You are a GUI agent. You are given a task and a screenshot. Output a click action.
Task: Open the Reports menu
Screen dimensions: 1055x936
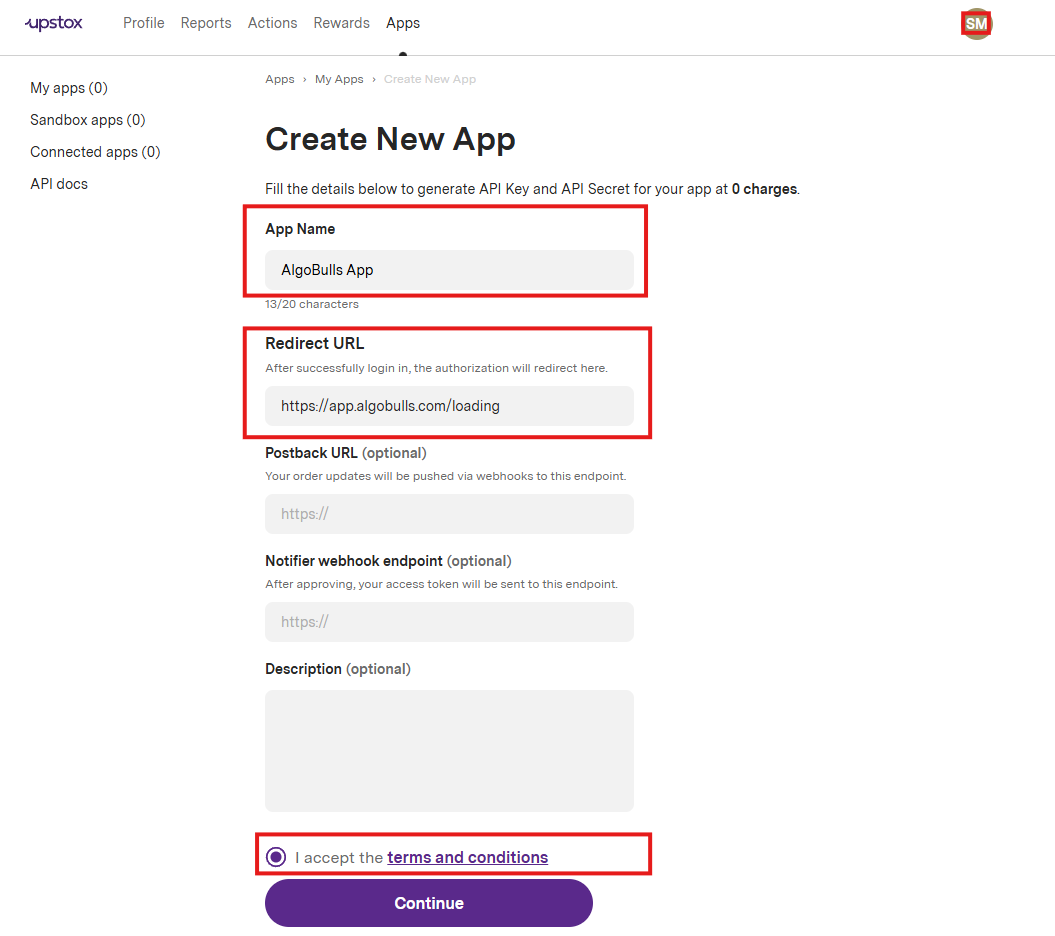point(206,23)
